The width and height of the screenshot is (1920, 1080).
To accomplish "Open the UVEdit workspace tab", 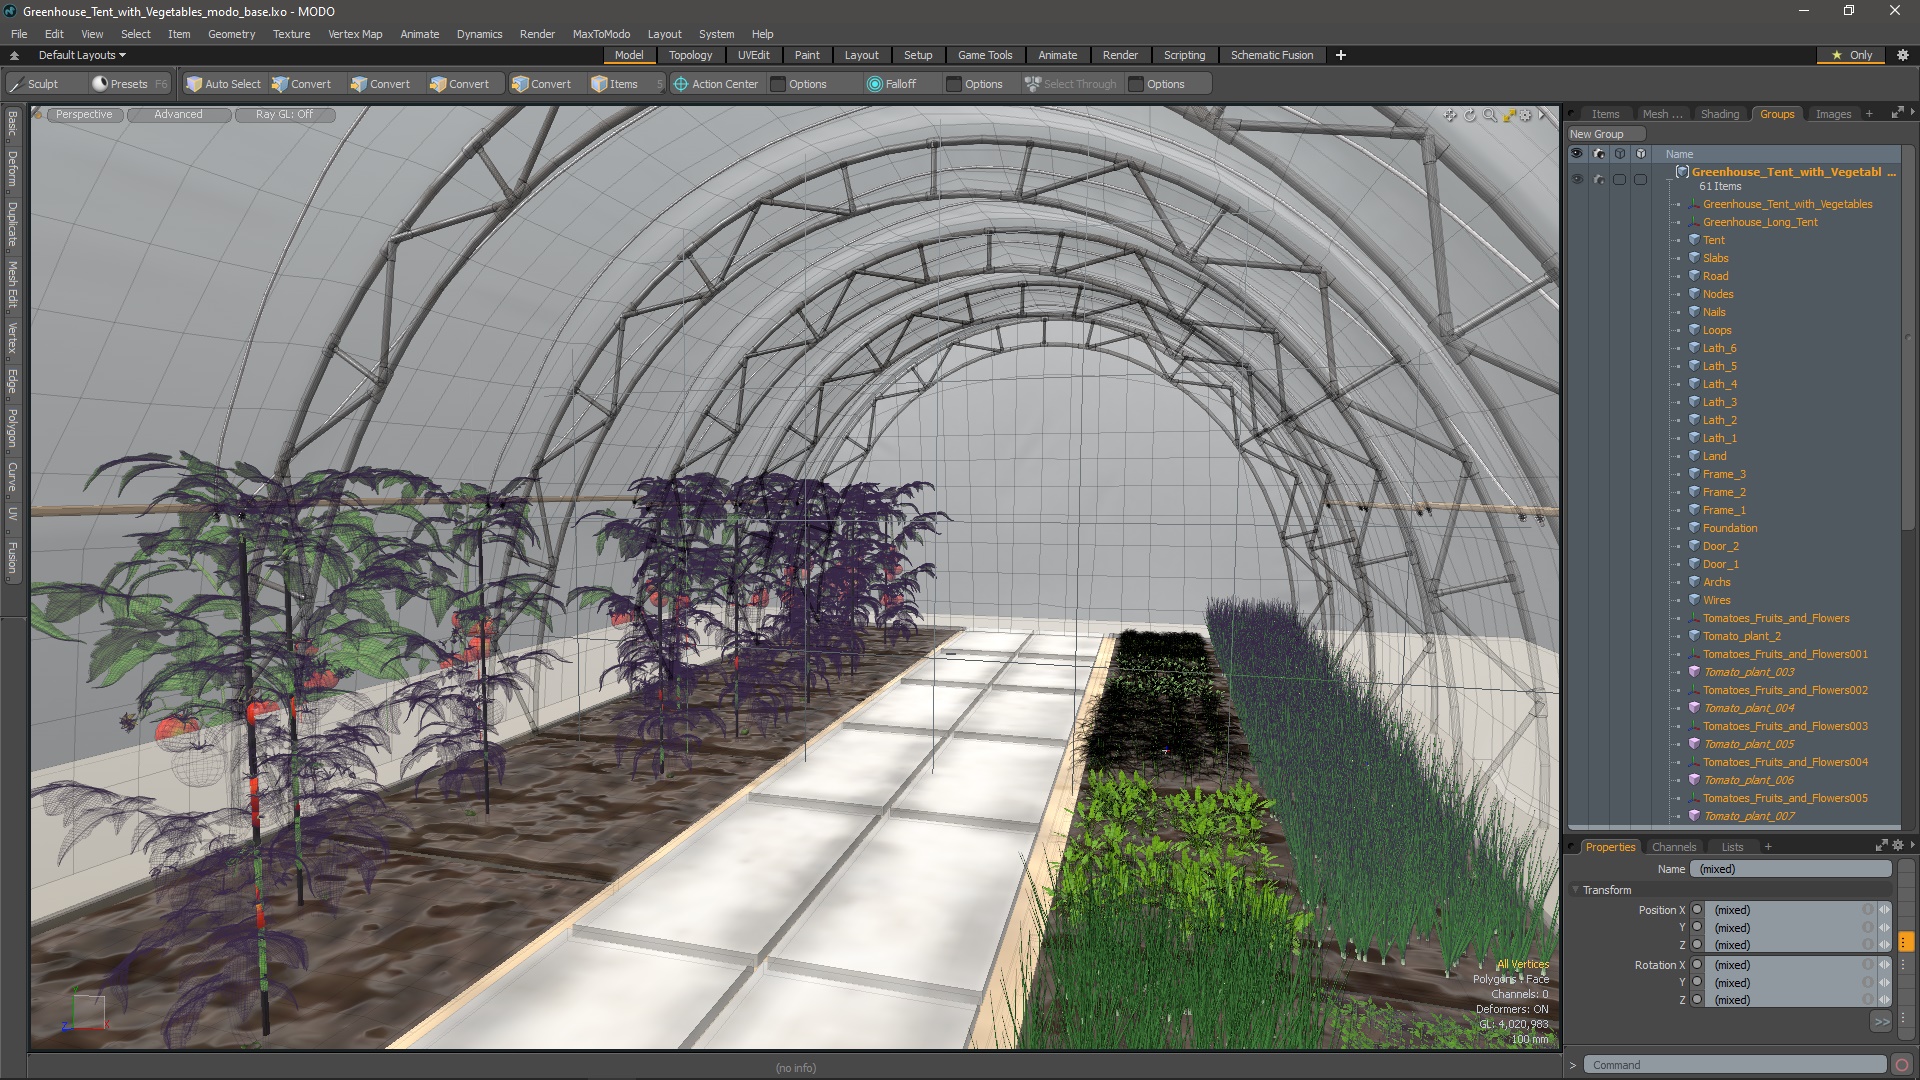I will pyautogui.click(x=754, y=54).
